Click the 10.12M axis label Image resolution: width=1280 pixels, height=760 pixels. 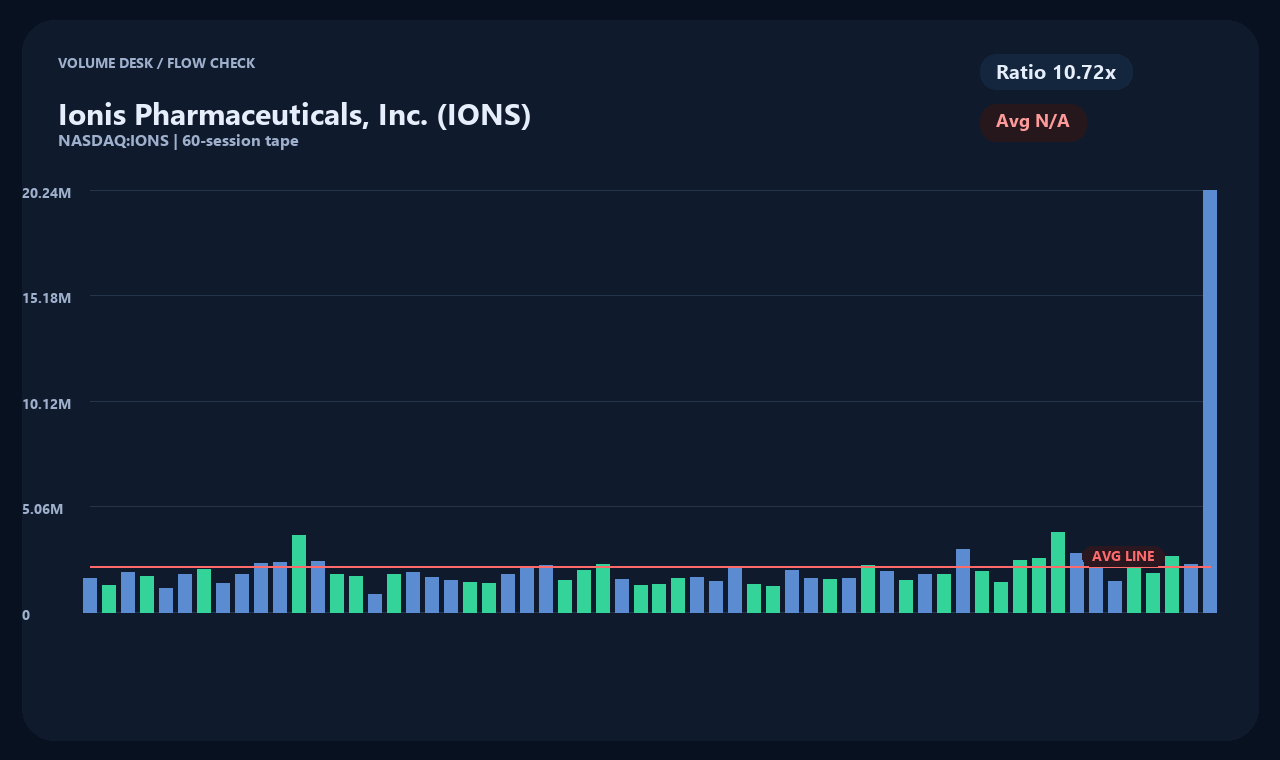click(46, 404)
